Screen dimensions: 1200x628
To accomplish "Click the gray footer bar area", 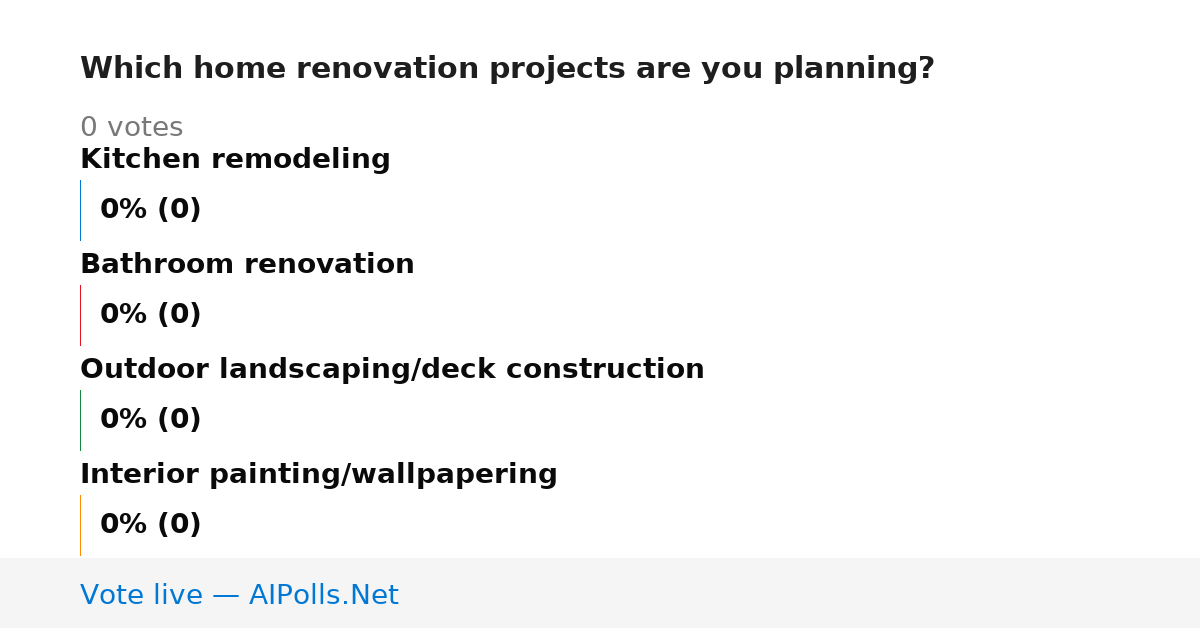I will pos(600,593).
